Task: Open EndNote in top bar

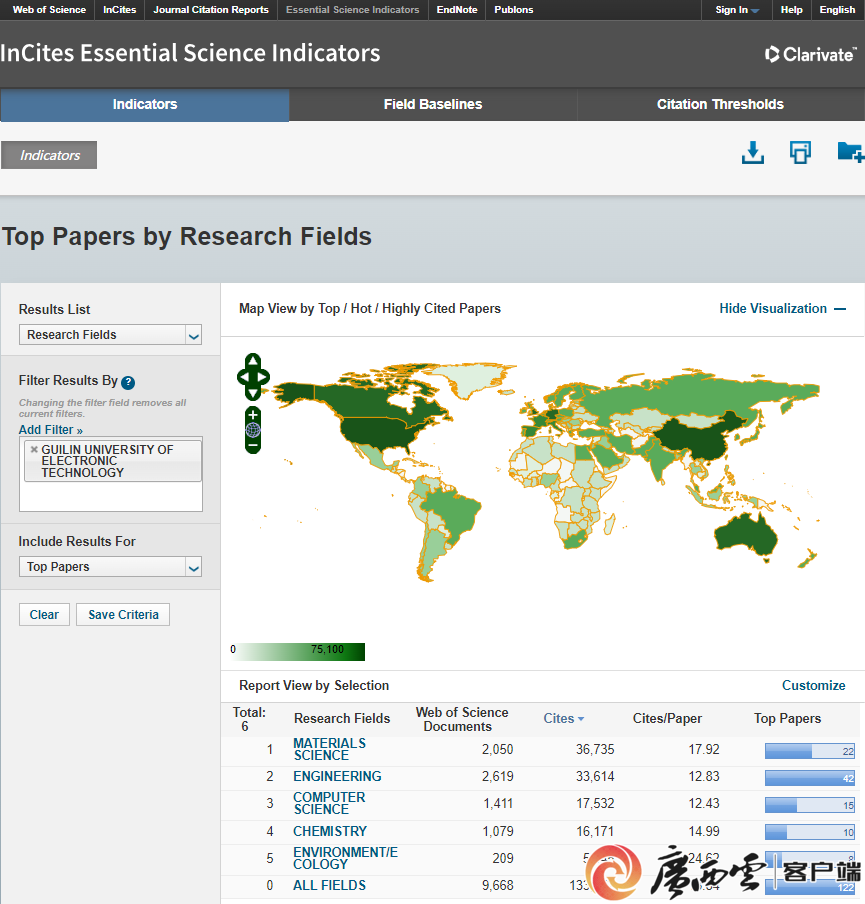Action: (457, 10)
